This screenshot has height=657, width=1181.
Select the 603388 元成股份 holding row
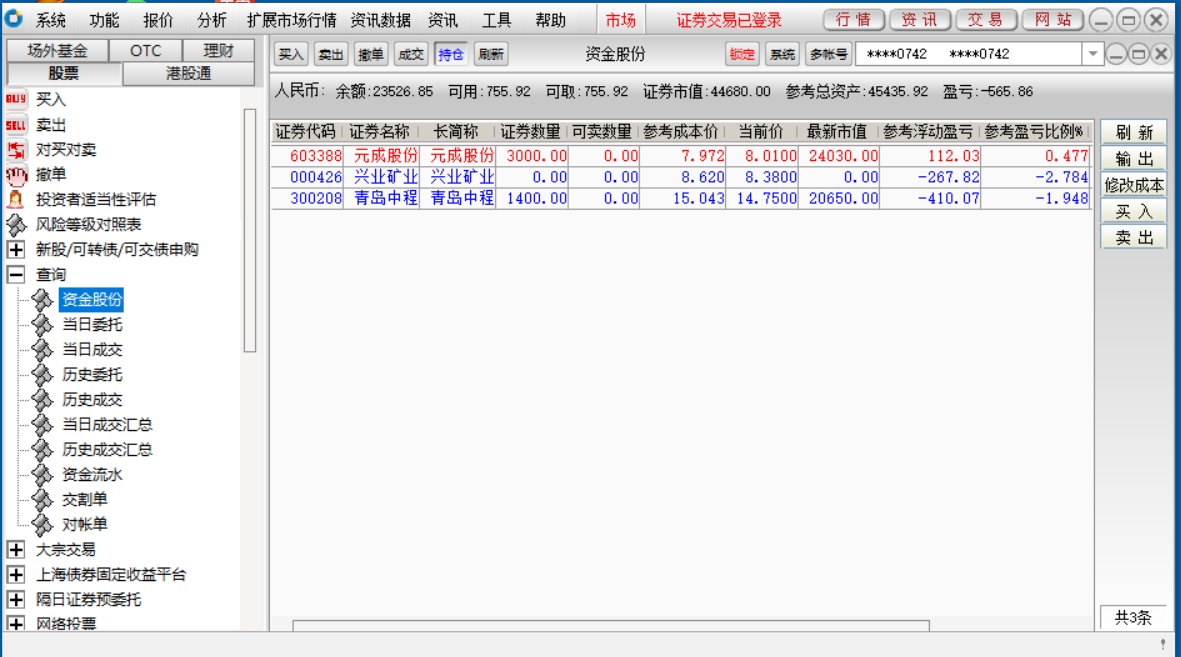681,156
